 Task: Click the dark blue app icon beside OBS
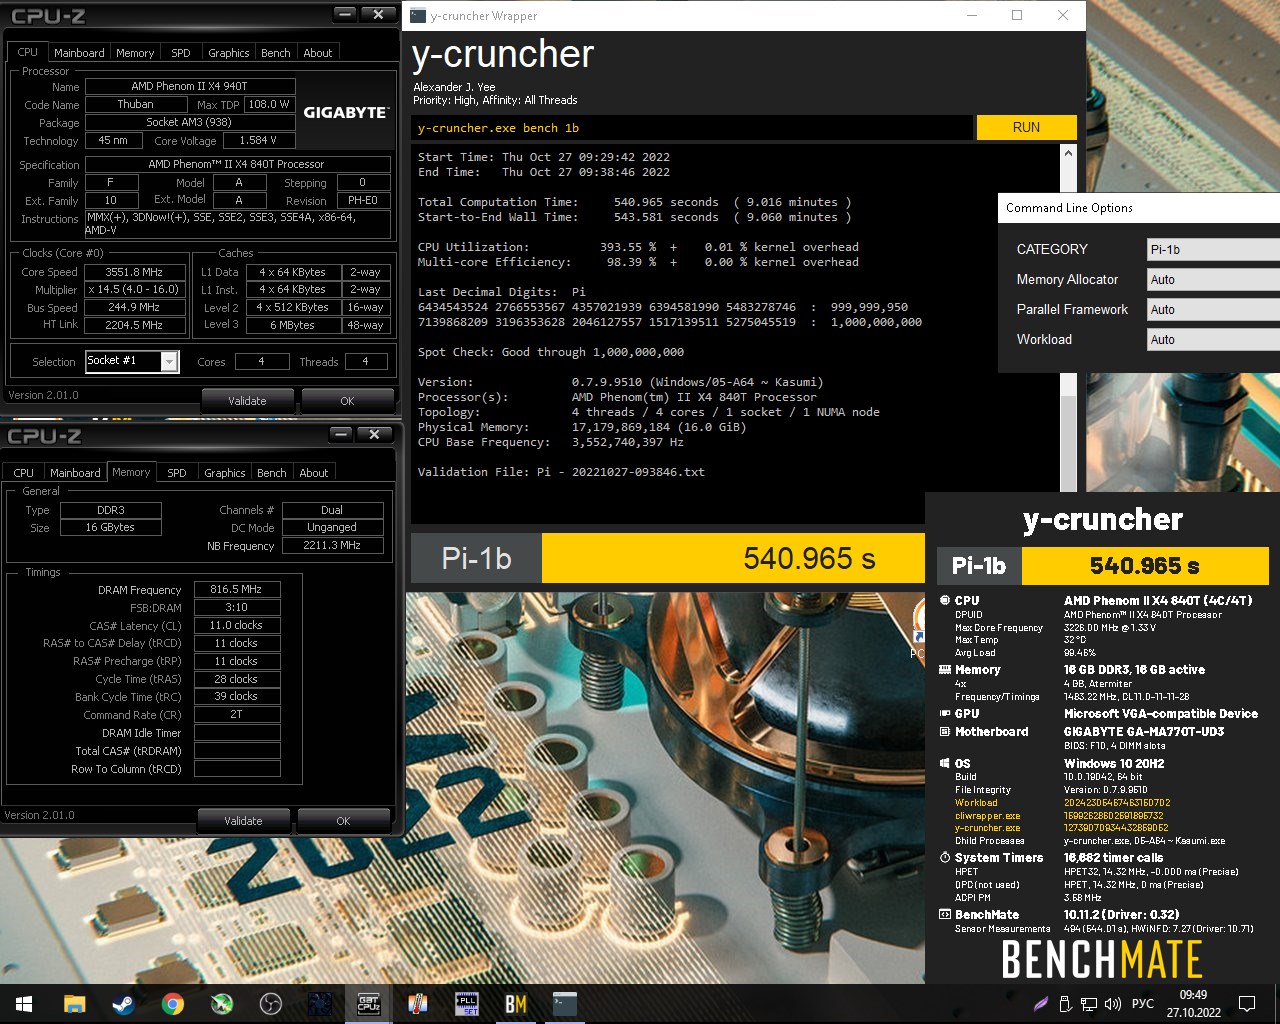pos(320,1004)
